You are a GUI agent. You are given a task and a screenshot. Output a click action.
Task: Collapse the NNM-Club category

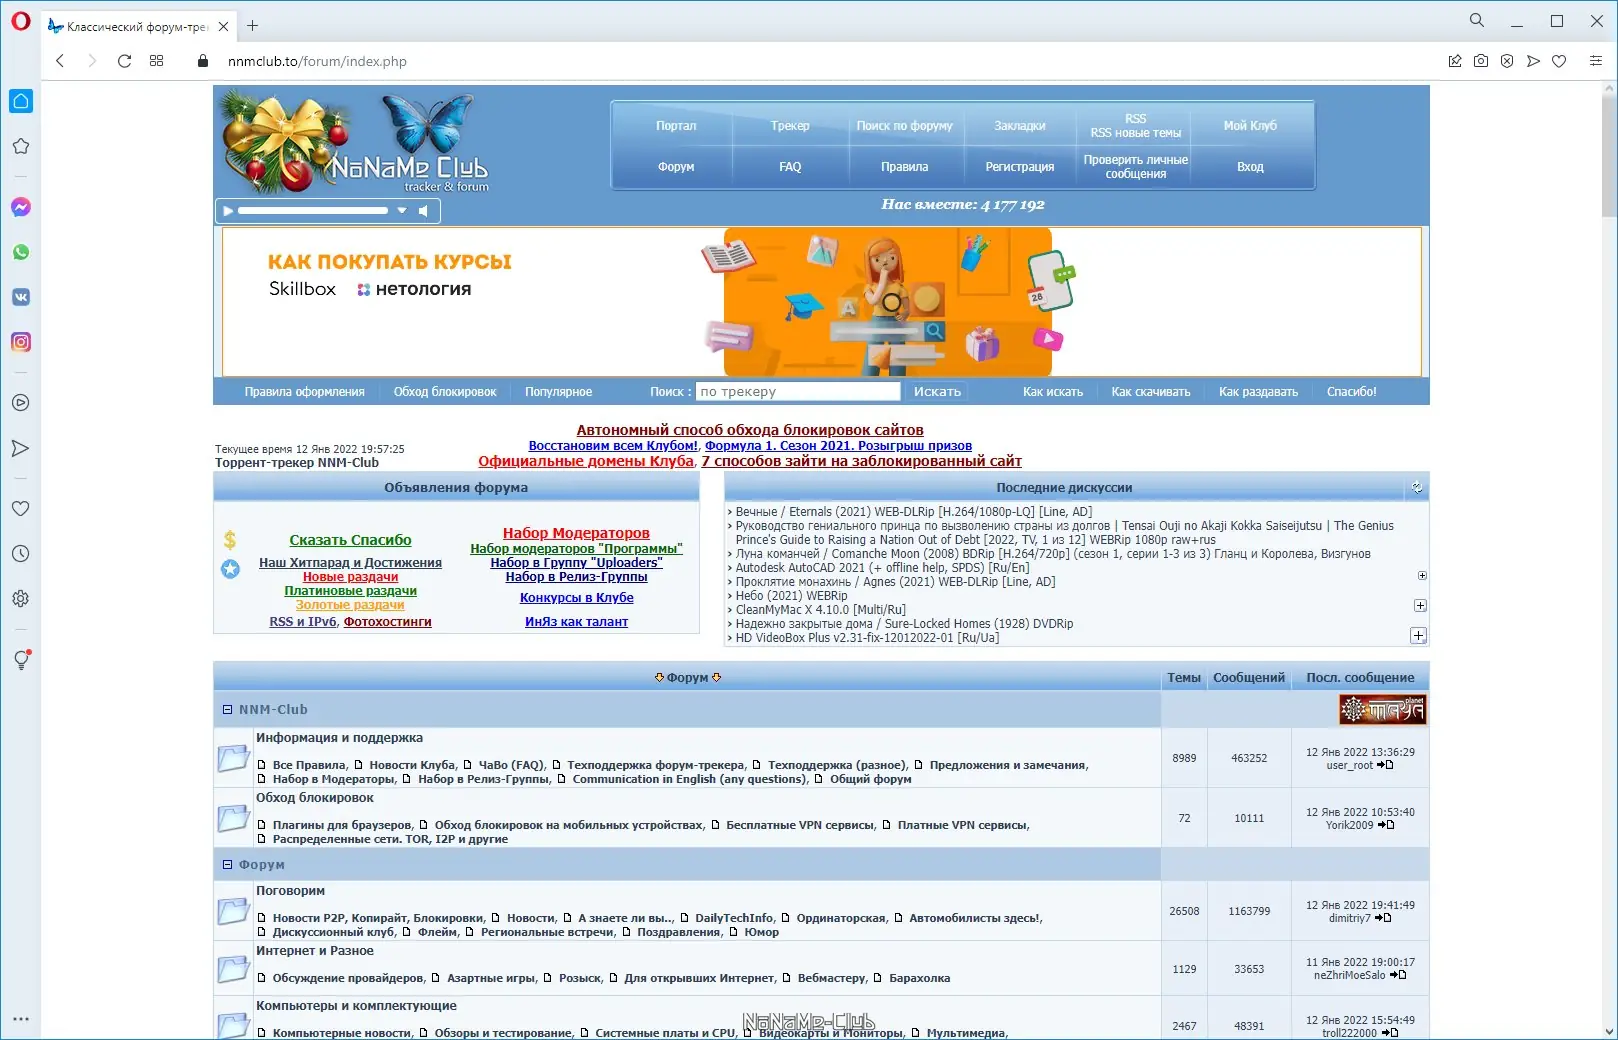(227, 709)
